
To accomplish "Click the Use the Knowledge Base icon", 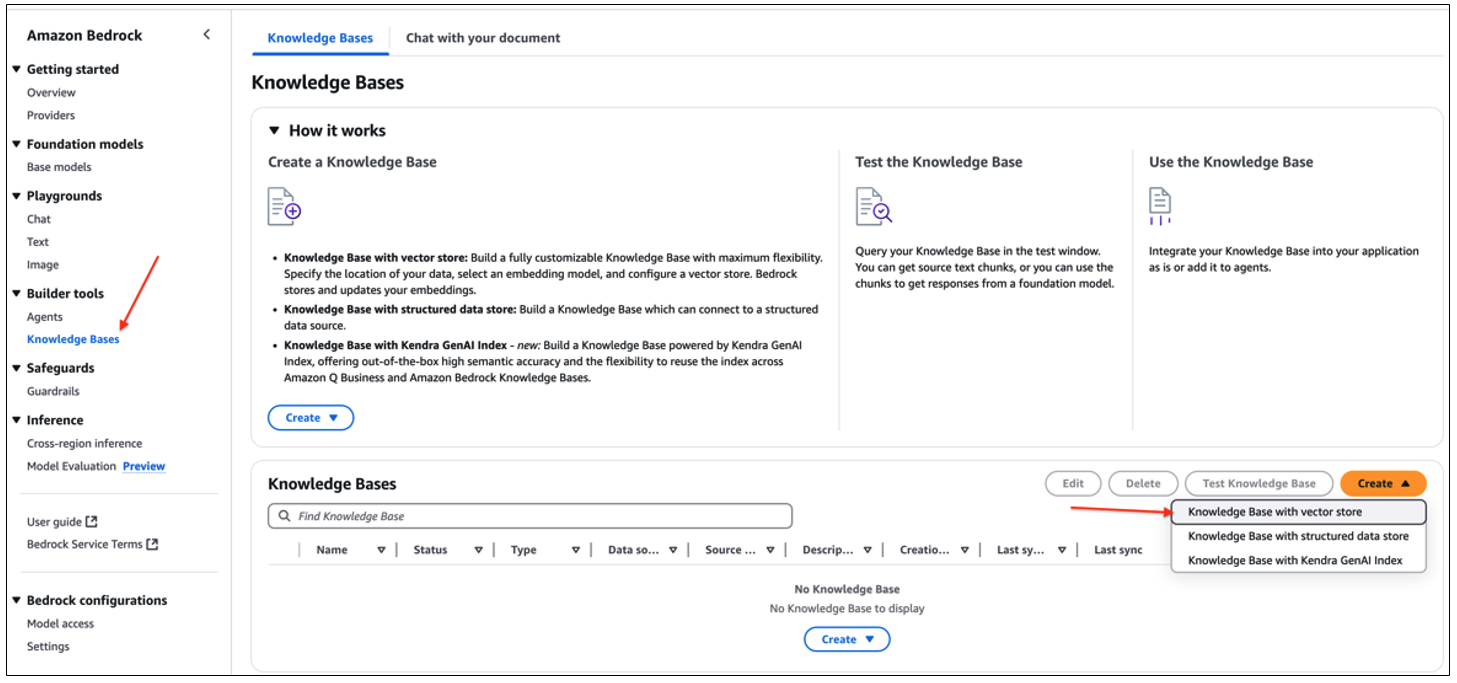I will [x=1160, y=206].
